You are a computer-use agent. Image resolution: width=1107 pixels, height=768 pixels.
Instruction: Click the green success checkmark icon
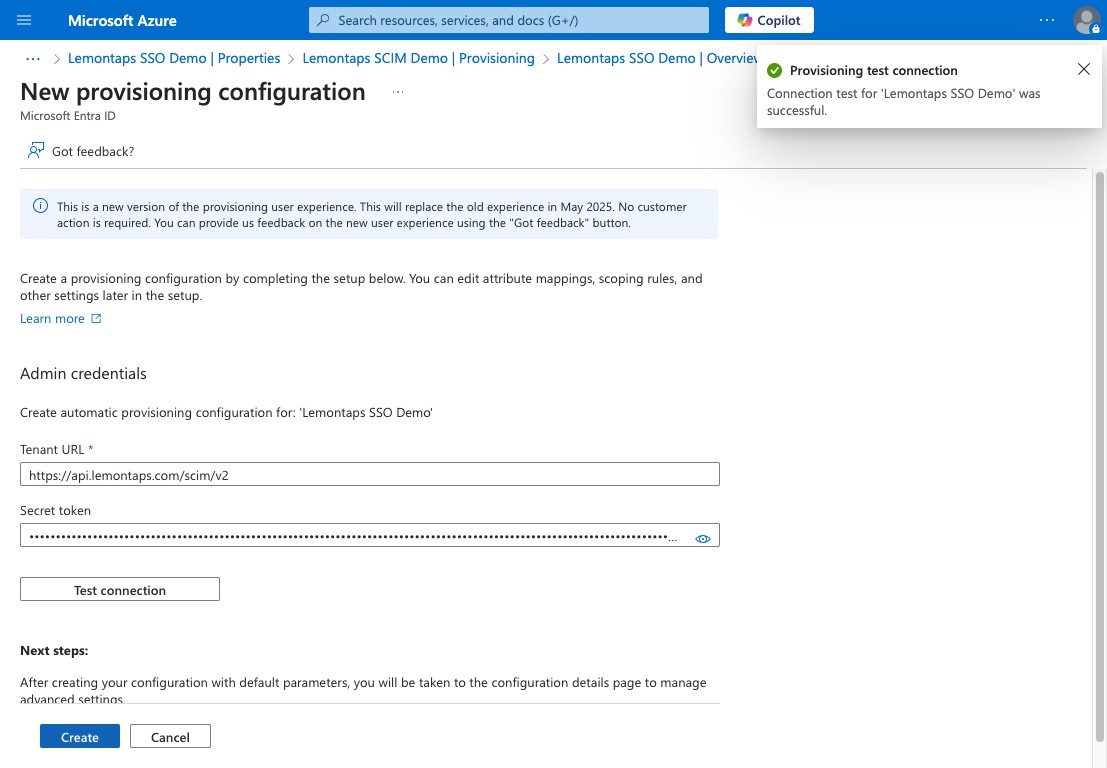pyautogui.click(x=774, y=71)
